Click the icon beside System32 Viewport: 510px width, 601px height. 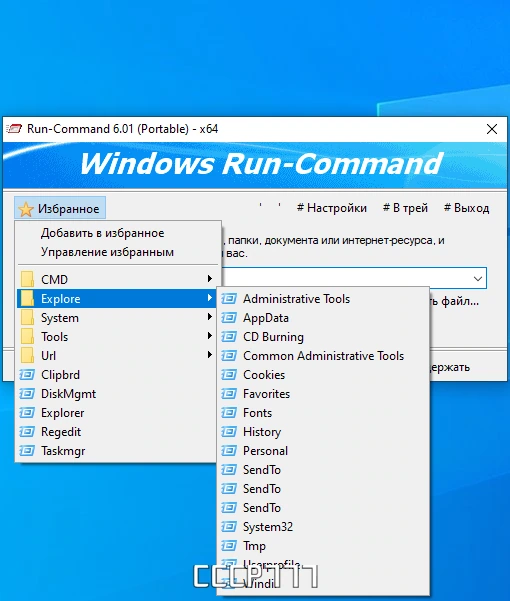click(229, 527)
